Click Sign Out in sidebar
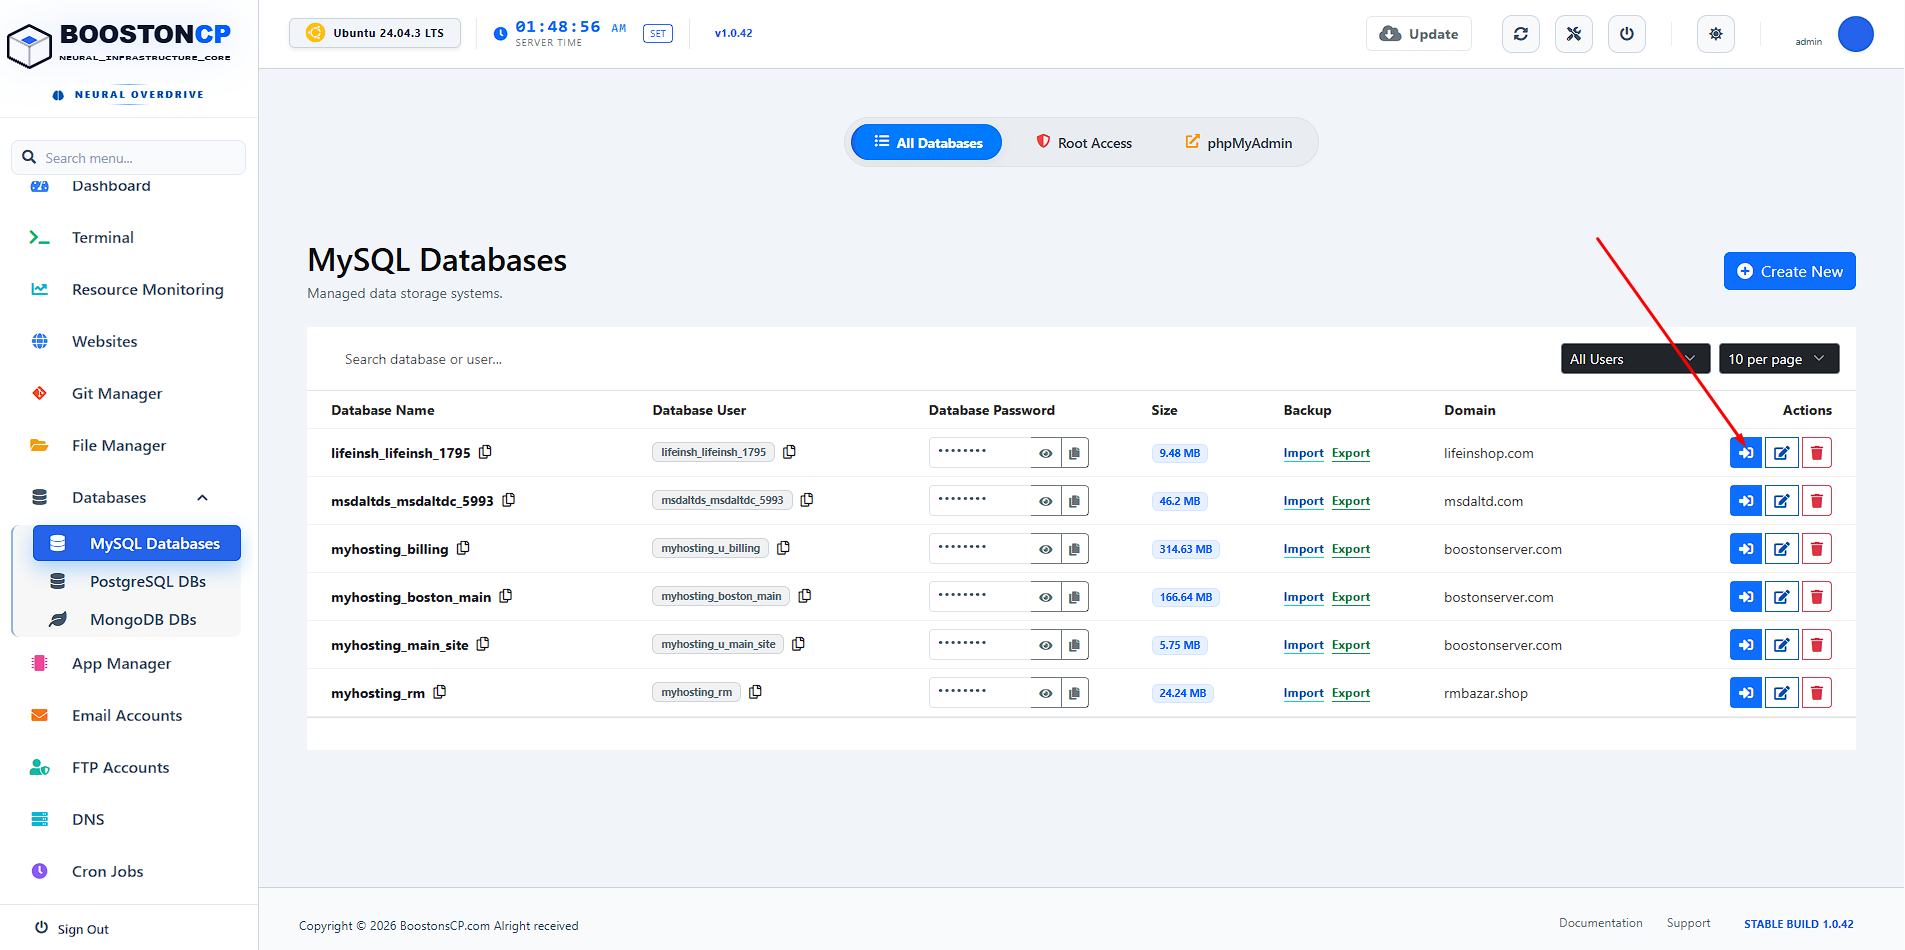 72,929
